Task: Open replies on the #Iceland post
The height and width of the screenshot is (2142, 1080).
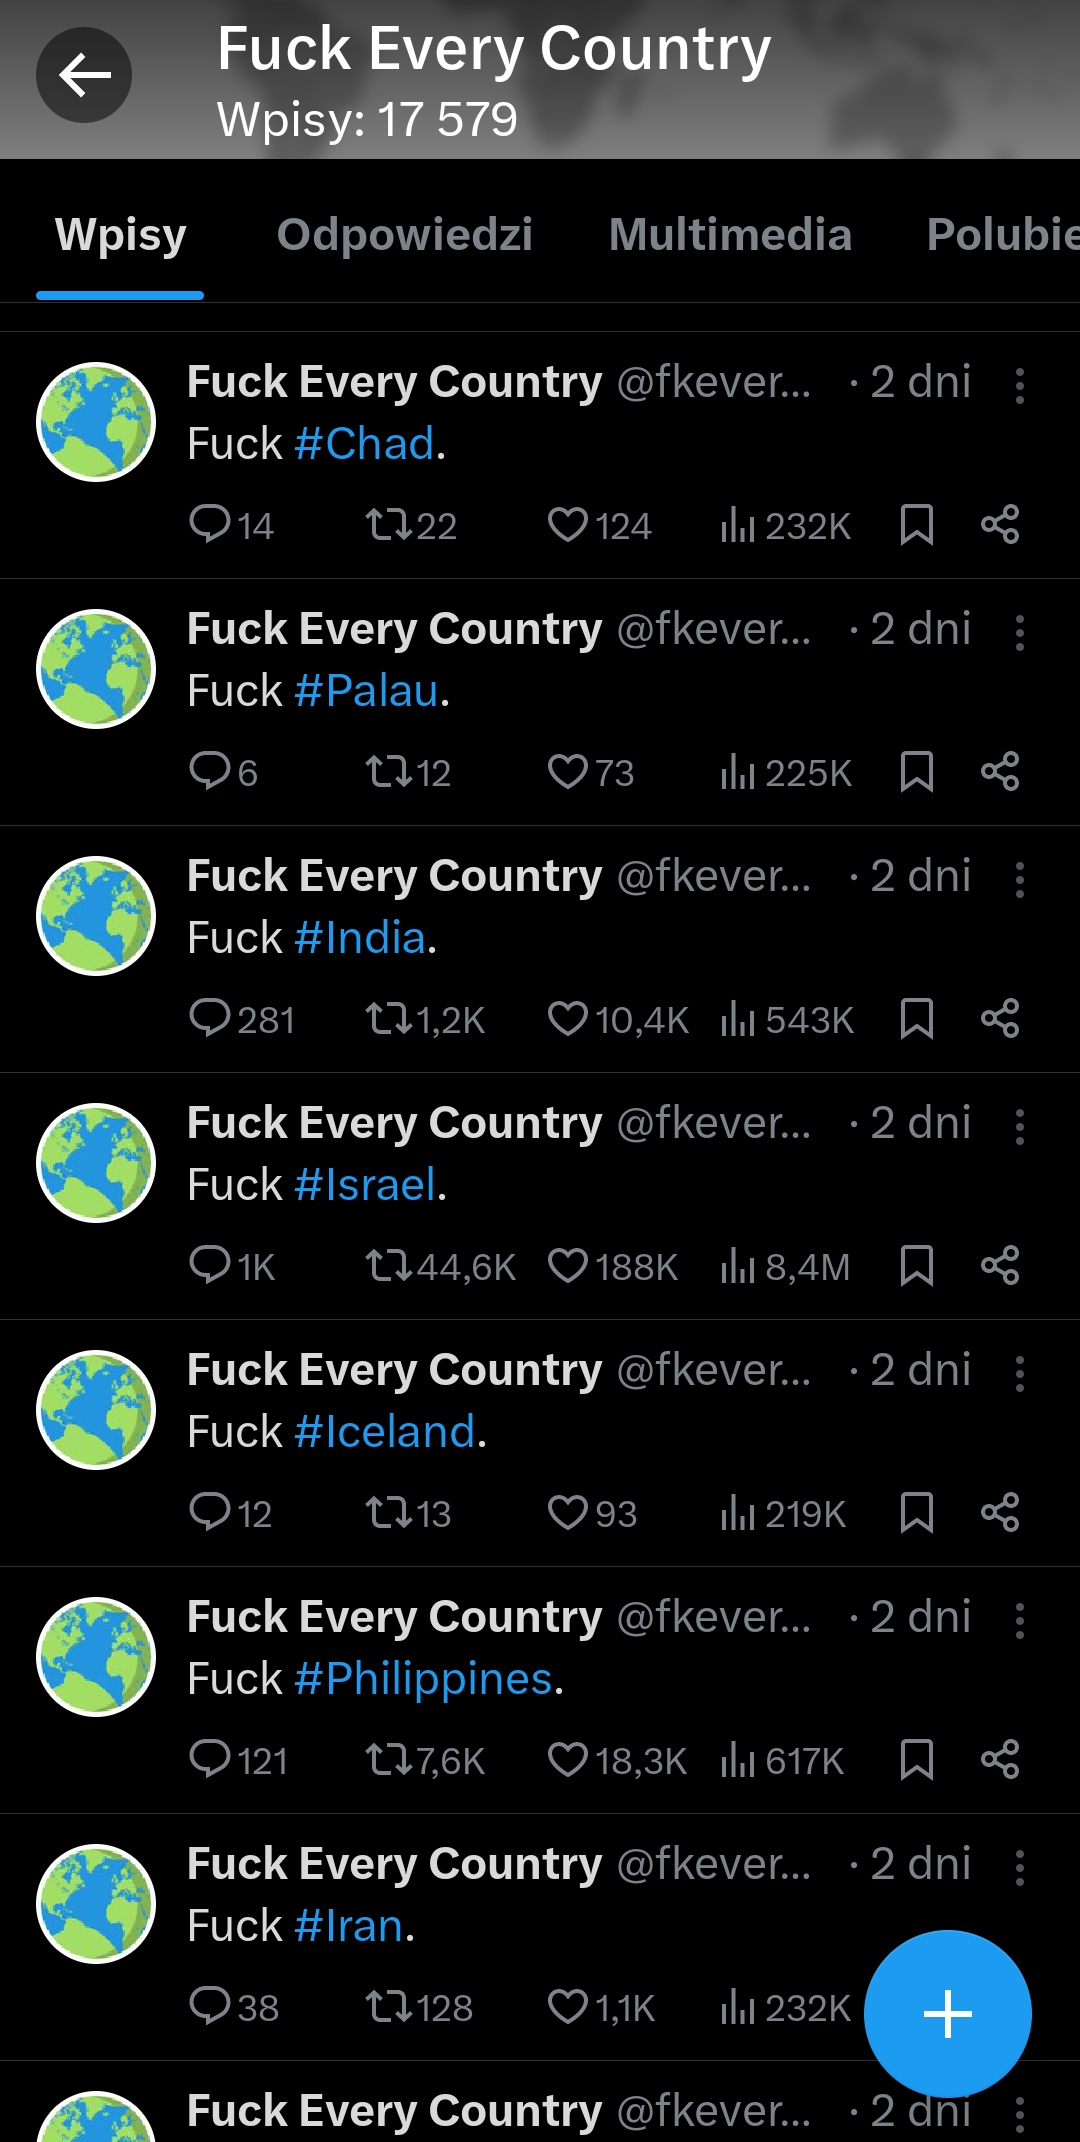Action: [x=210, y=1513]
